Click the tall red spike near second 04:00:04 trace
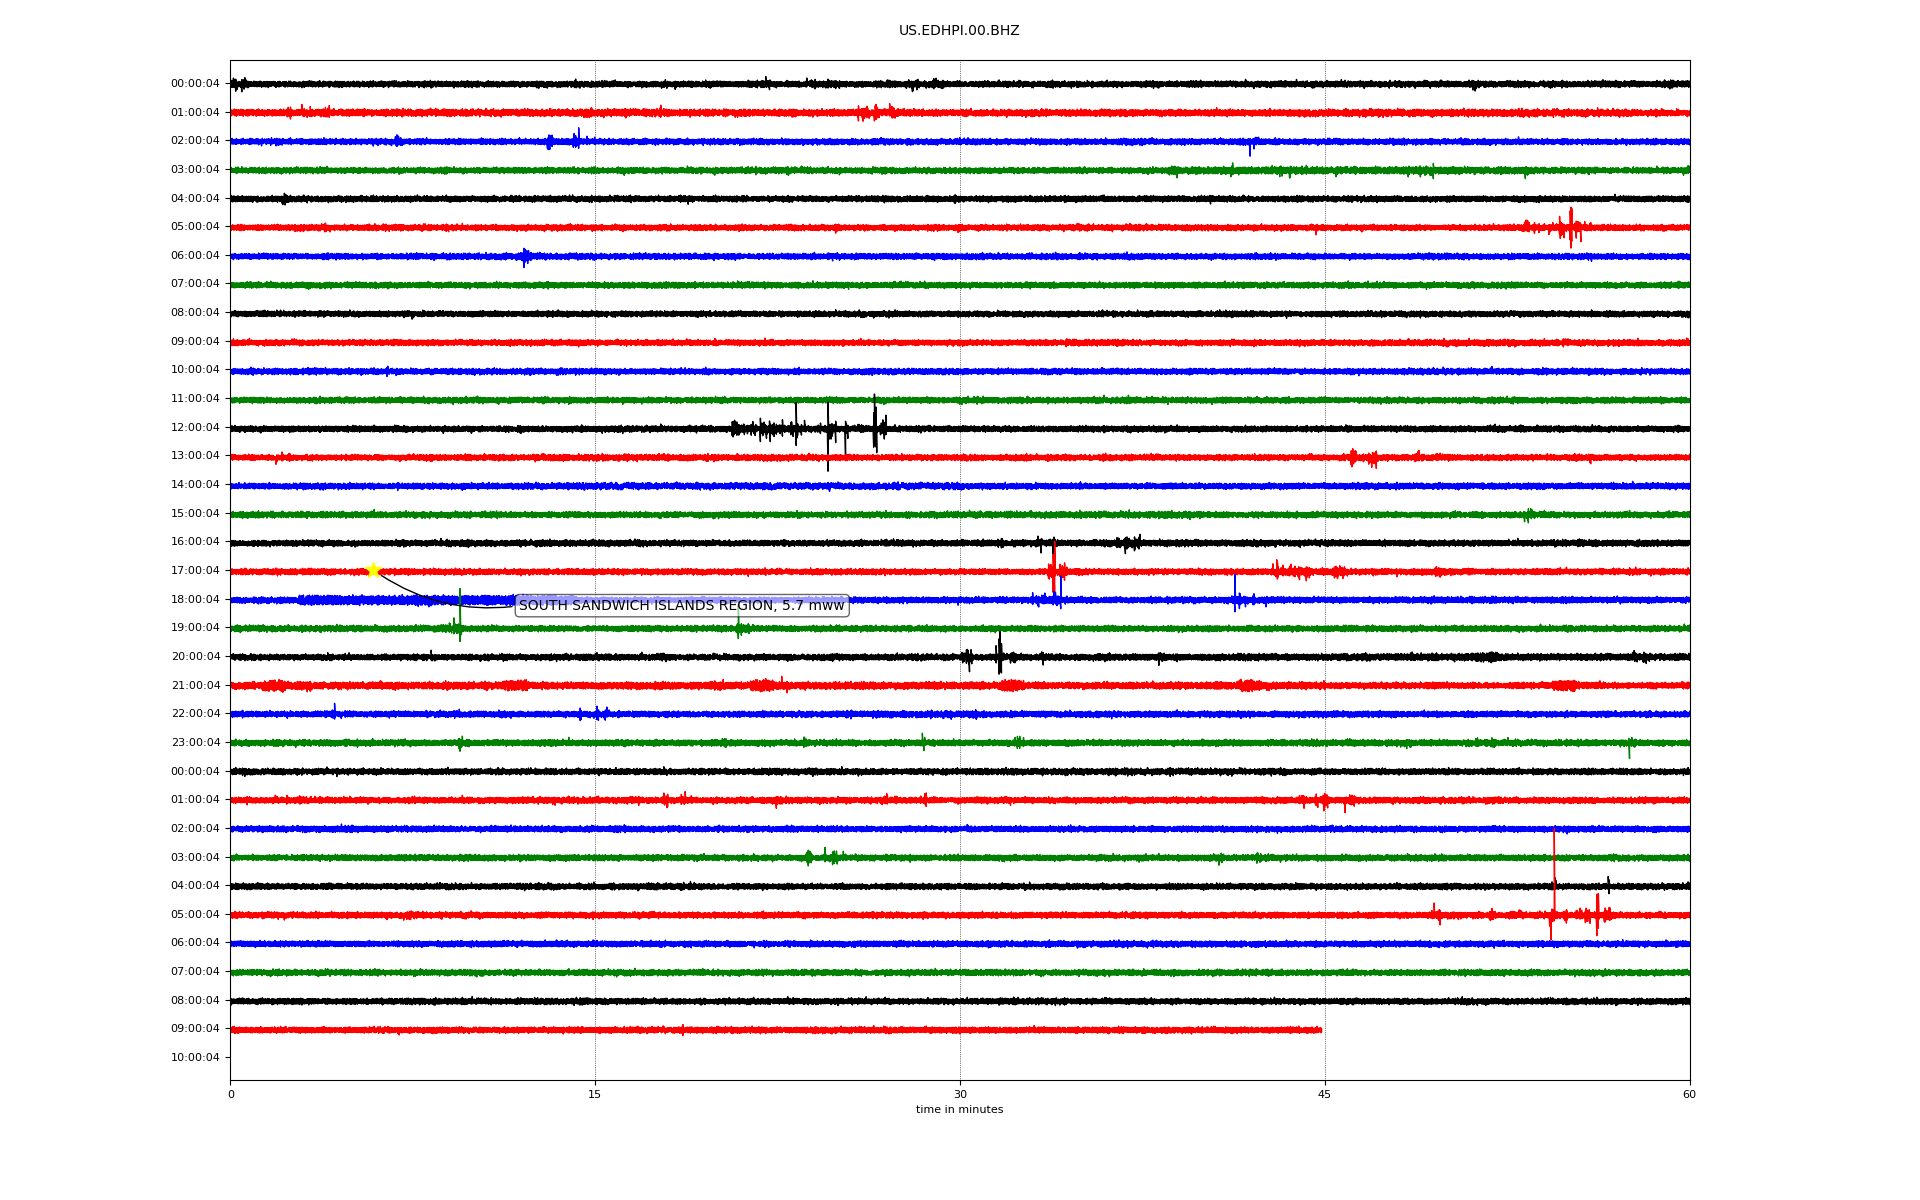Image resolution: width=1920 pixels, height=1200 pixels. click(x=1554, y=870)
